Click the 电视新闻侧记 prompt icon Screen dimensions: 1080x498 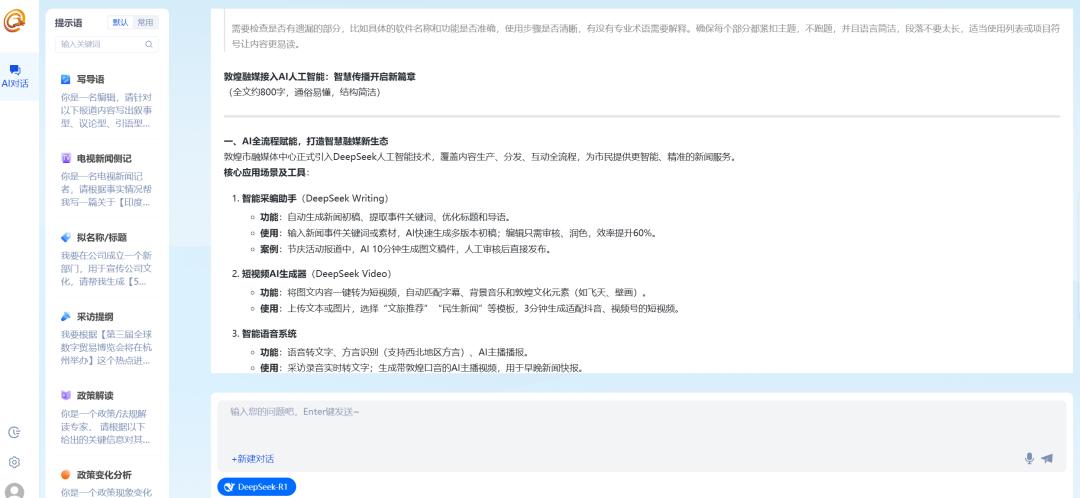tap(65, 158)
